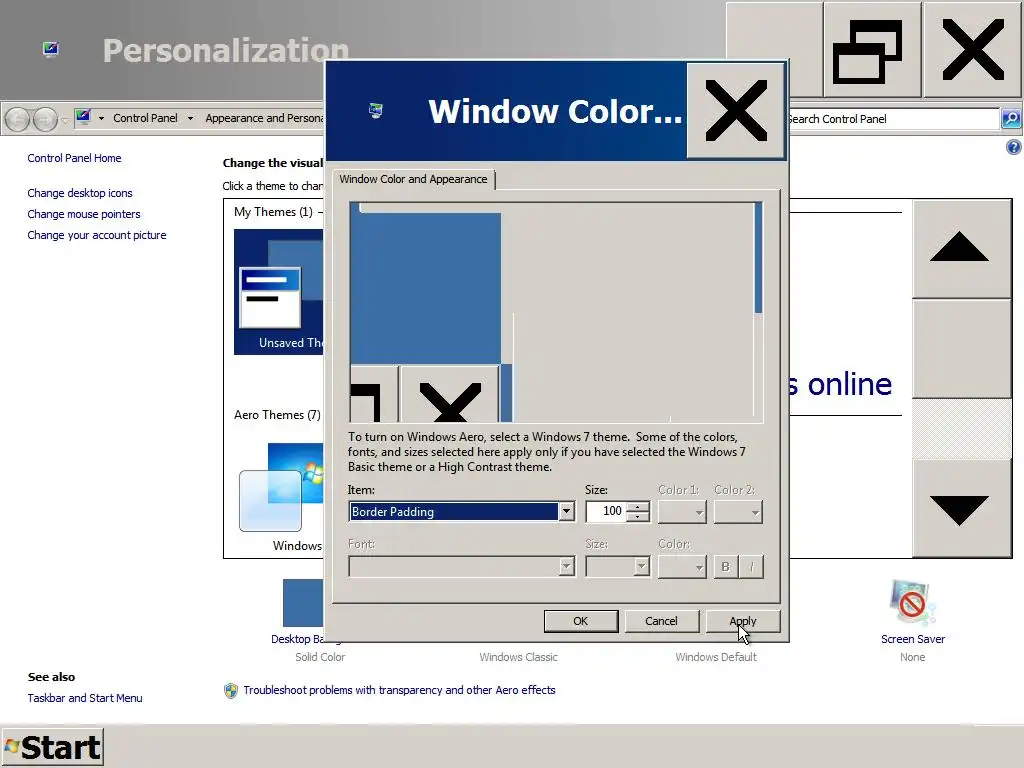Click the Back navigation arrow in Personalization

(18, 119)
